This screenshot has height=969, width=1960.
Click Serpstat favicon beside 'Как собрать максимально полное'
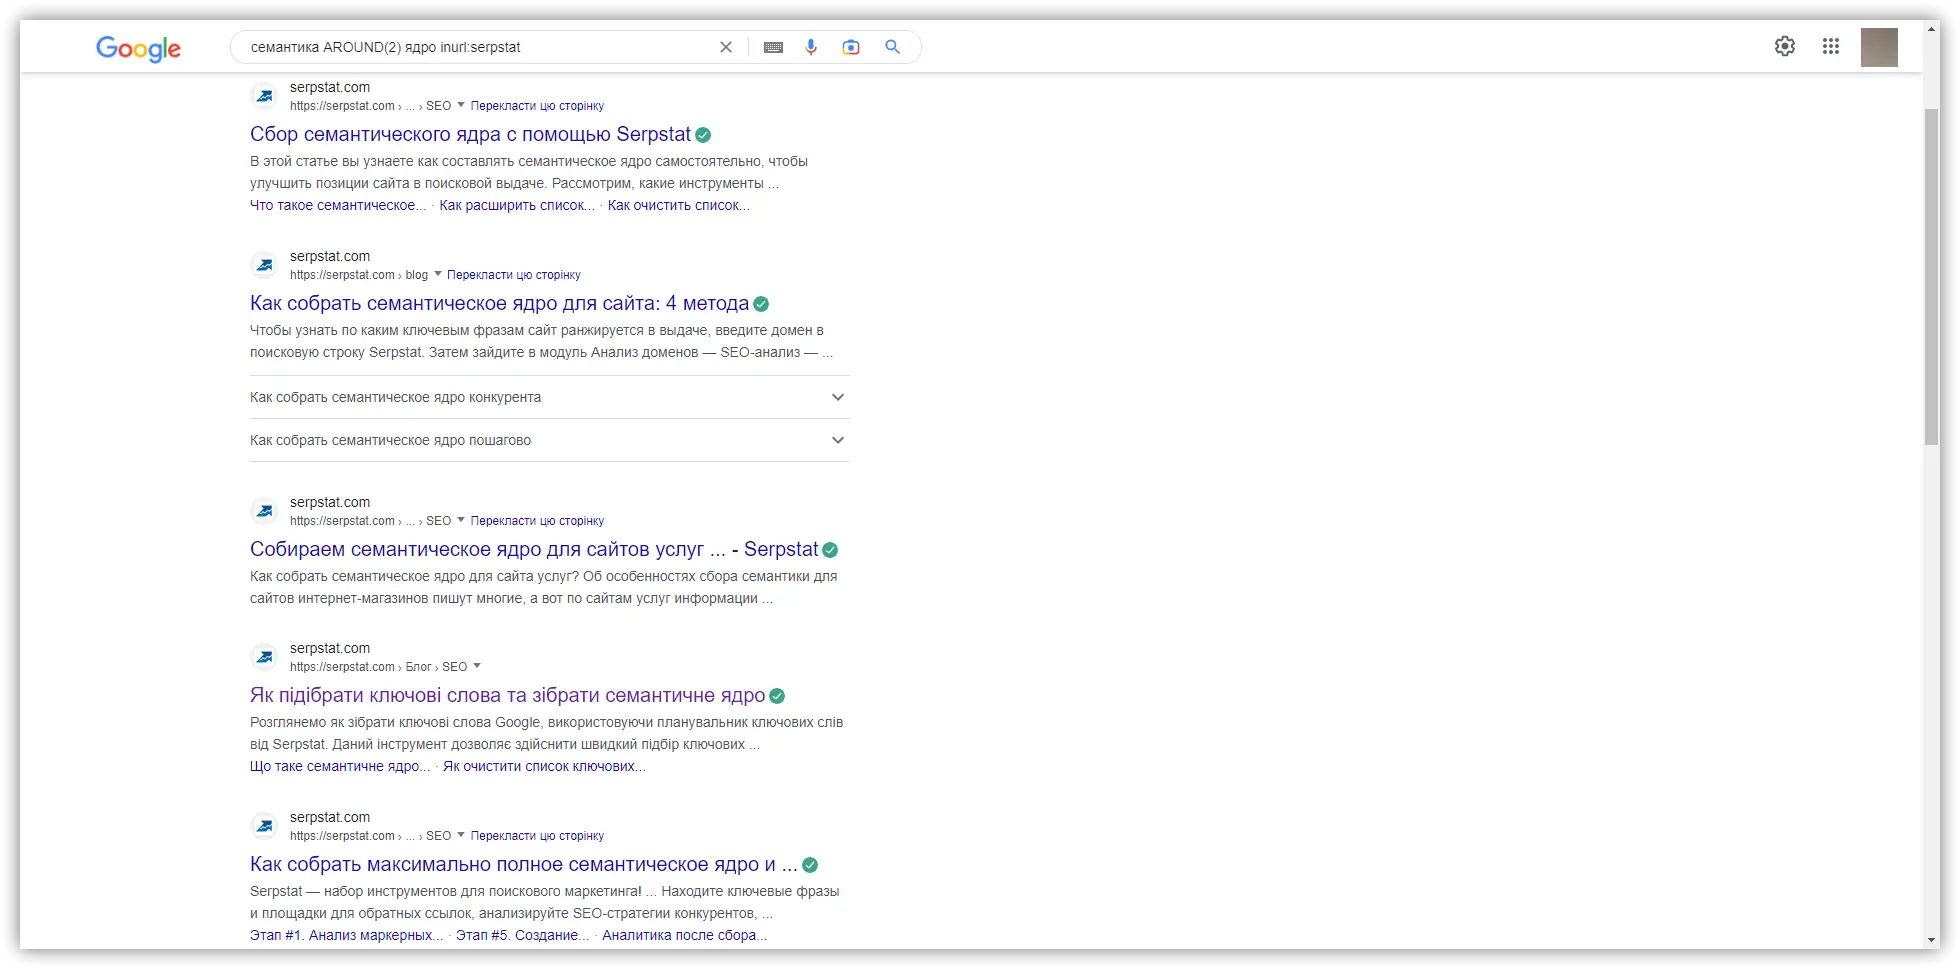pos(264,826)
